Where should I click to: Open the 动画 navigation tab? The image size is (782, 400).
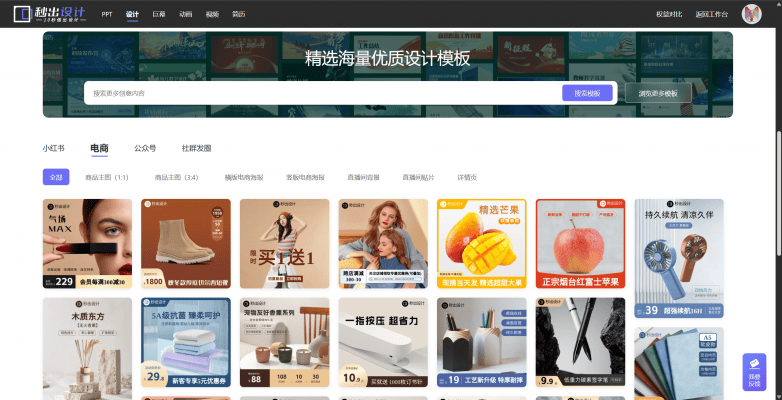(186, 15)
